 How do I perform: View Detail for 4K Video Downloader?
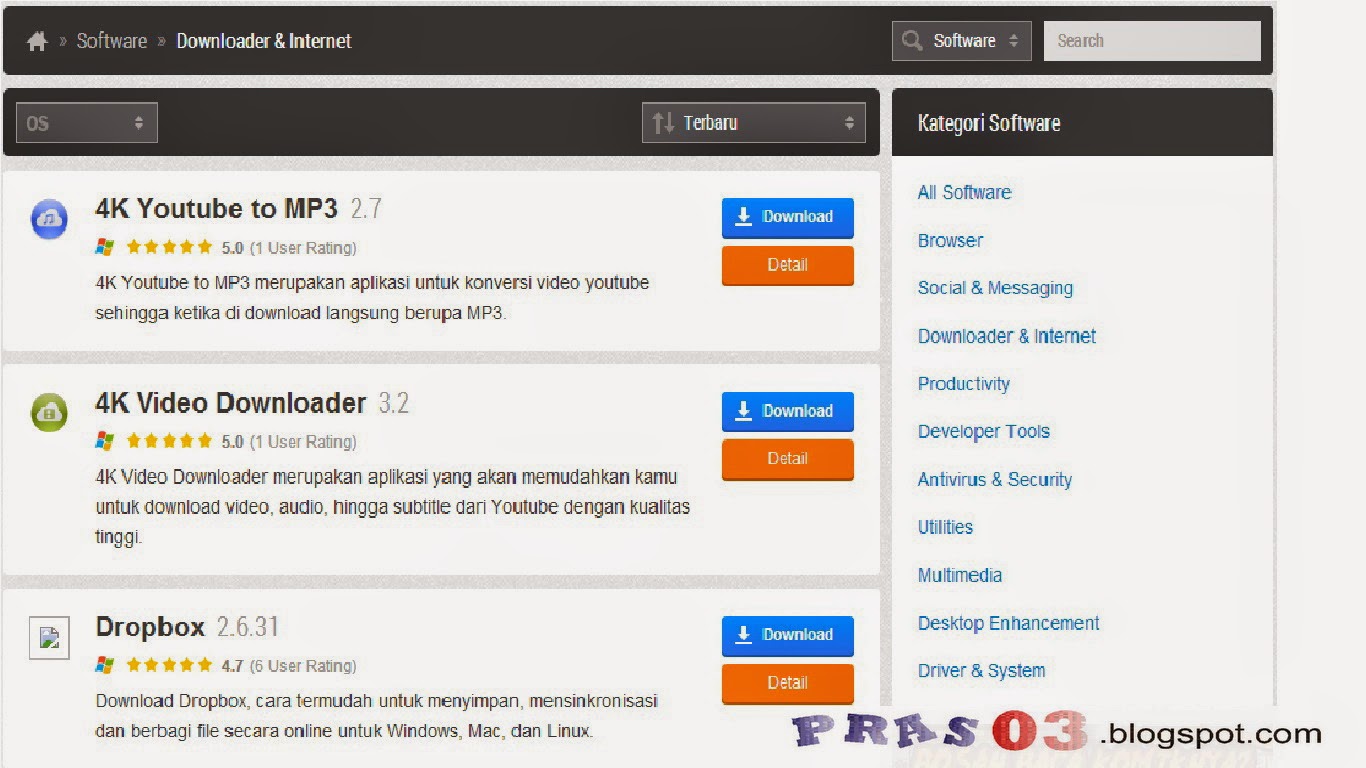pyautogui.click(x=788, y=459)
